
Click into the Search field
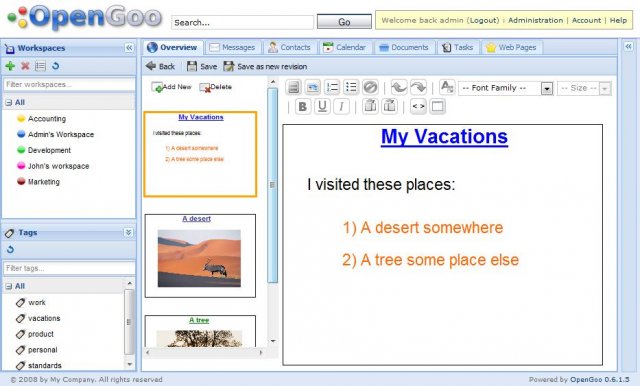(242, 22)
